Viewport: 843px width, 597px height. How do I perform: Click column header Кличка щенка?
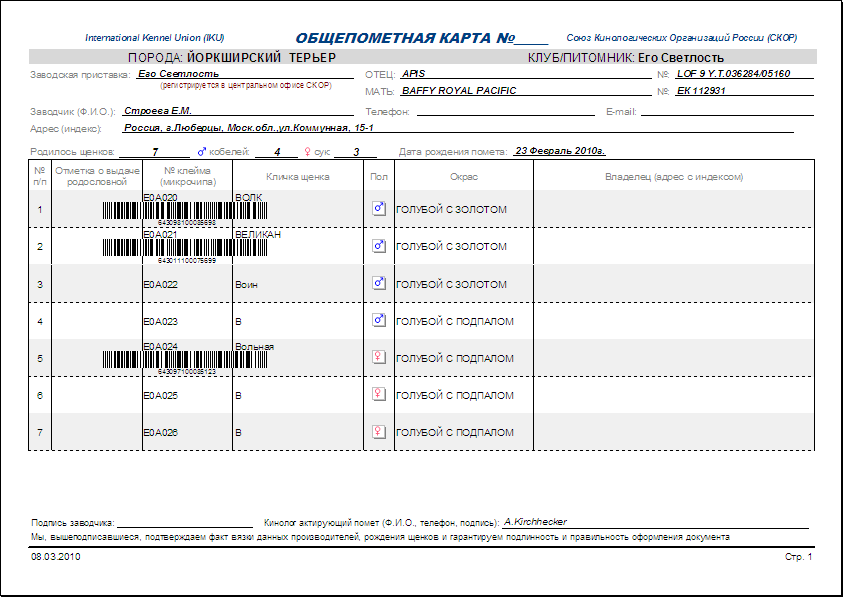(298, 176)
